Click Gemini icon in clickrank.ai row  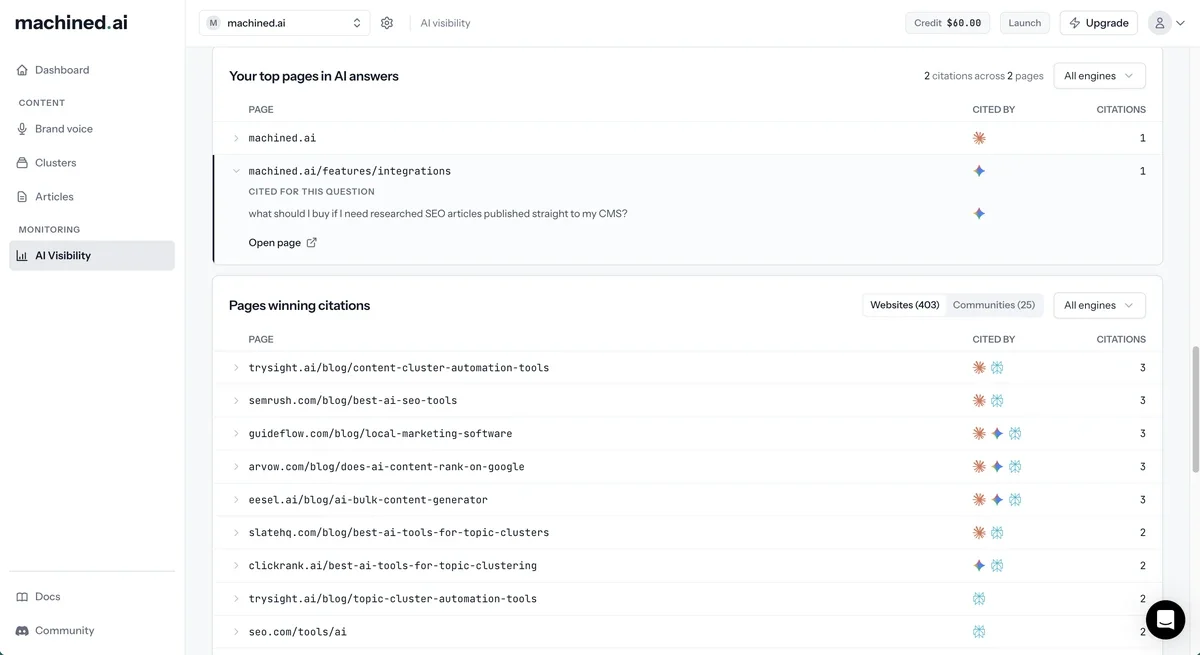click(x=979, y=565)
